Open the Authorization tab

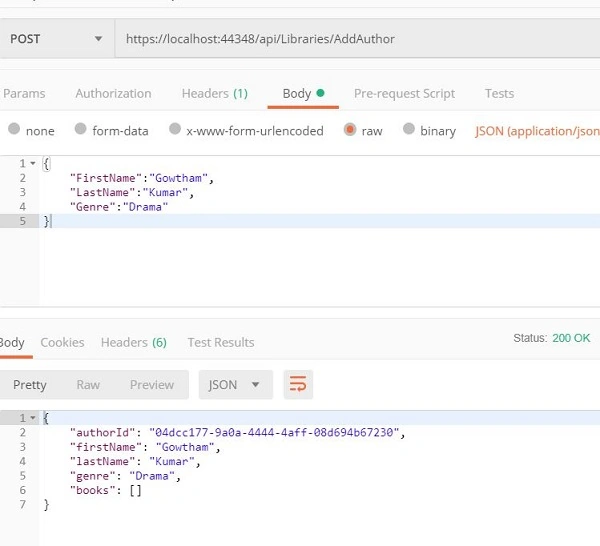pos(113,93)
